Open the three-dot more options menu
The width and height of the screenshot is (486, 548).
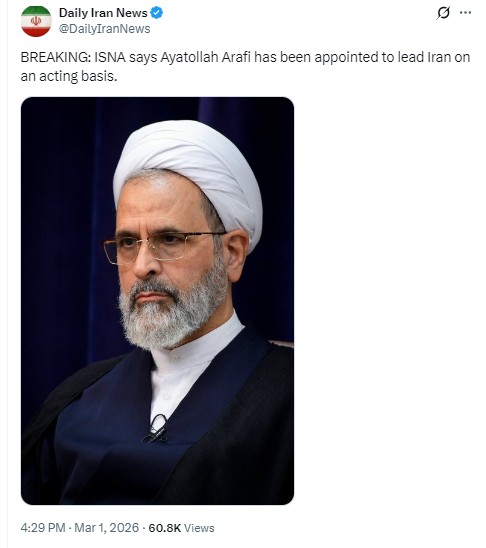coord(465,13)
